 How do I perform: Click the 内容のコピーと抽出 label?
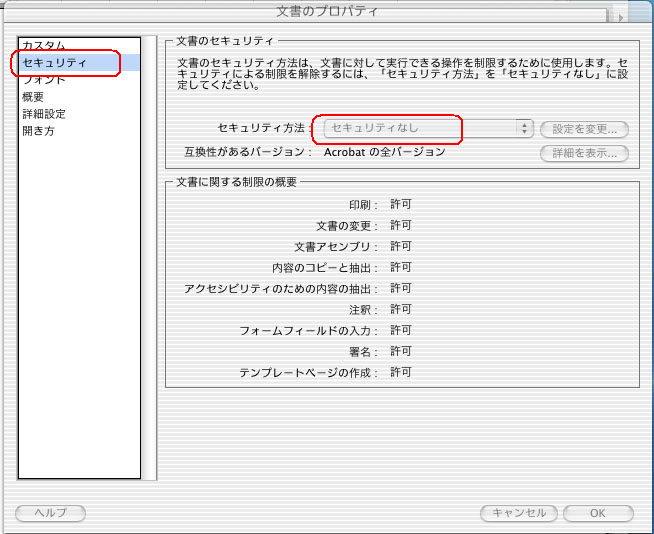[x=325, y=267]
